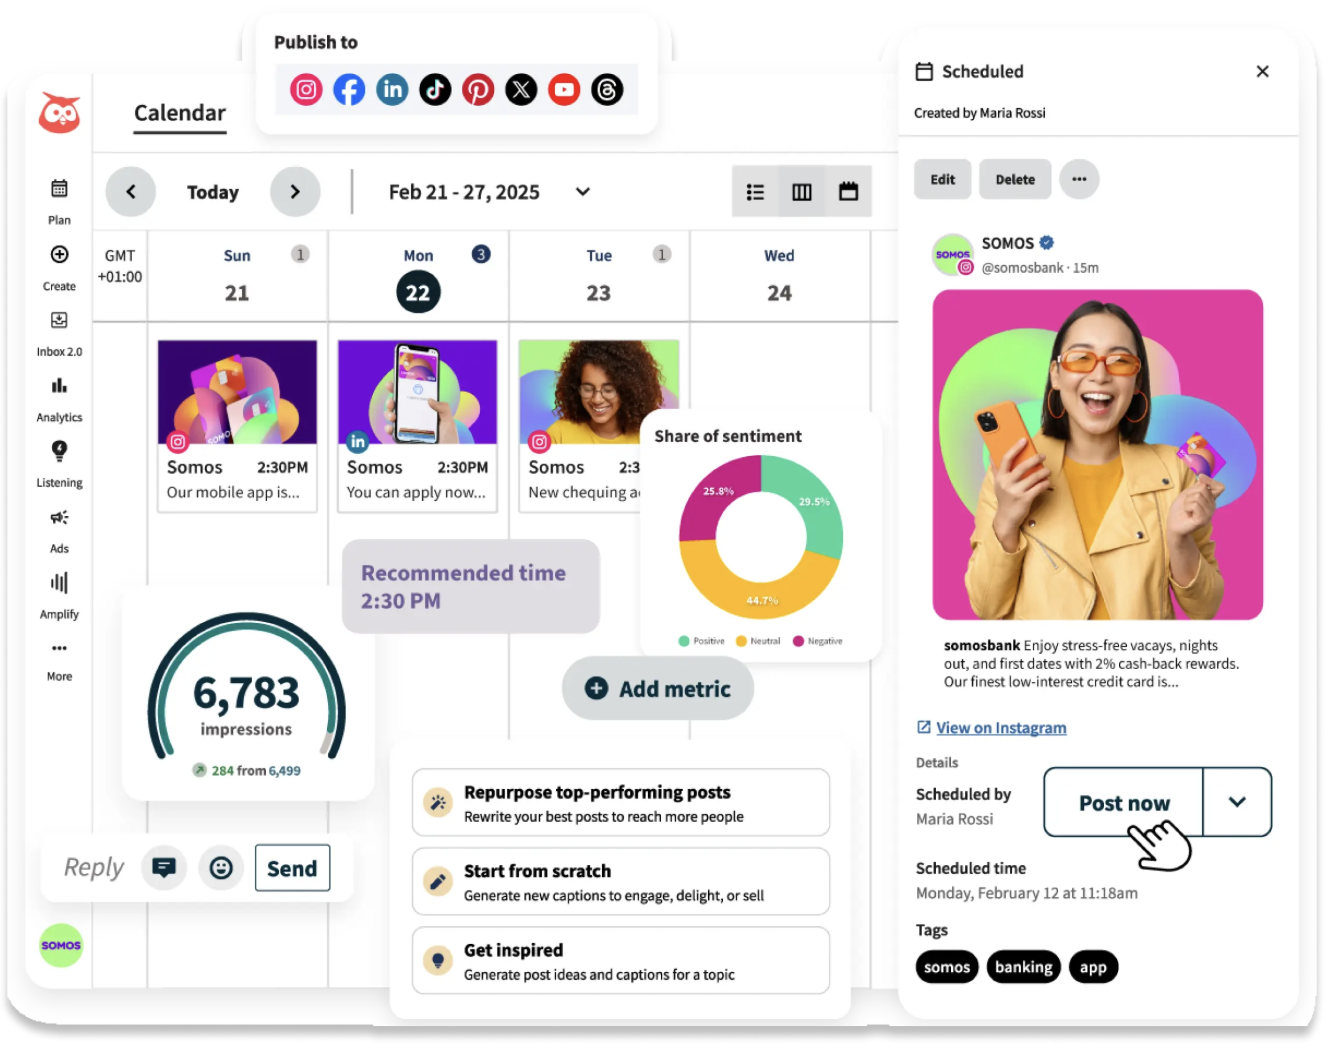Choose the TikTok network icon

435,90
